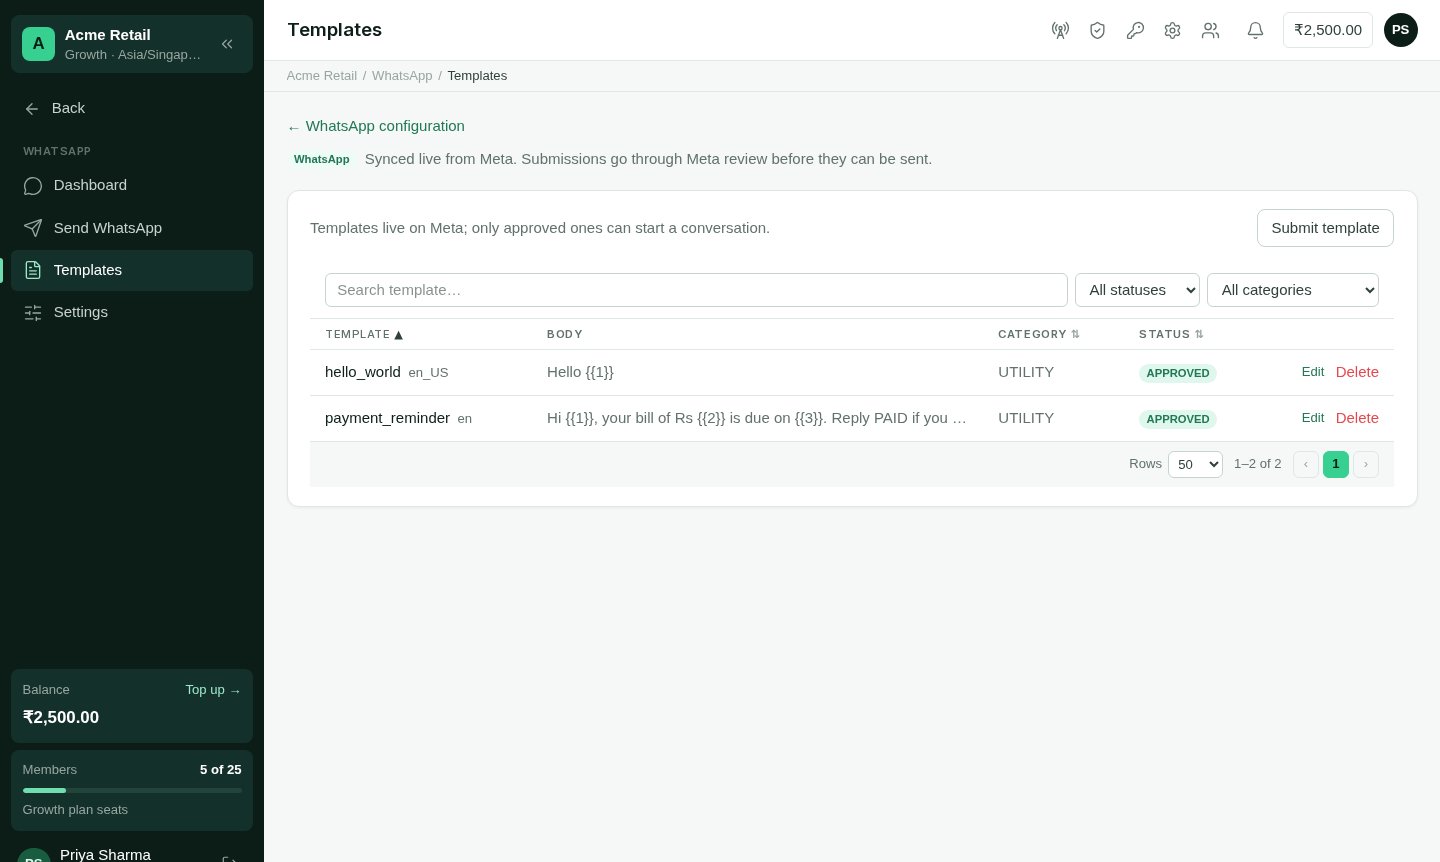The width and height of the screenshot is (1440, 862).
Task: Open the key icon in header
Action: (1135, 30)
